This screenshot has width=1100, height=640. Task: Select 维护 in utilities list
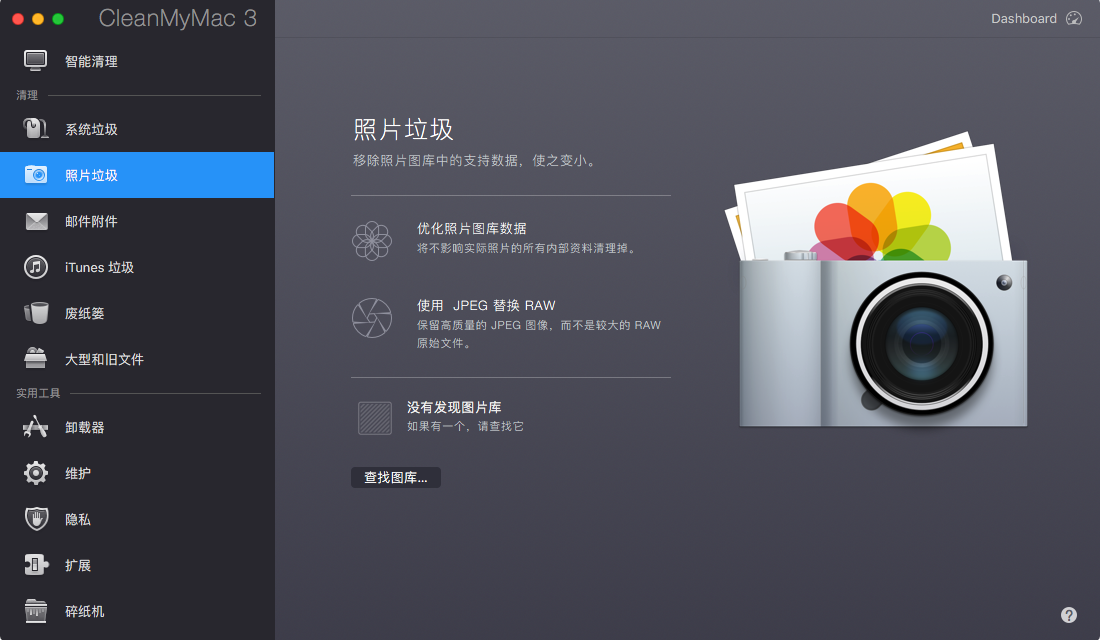[137, 473]
